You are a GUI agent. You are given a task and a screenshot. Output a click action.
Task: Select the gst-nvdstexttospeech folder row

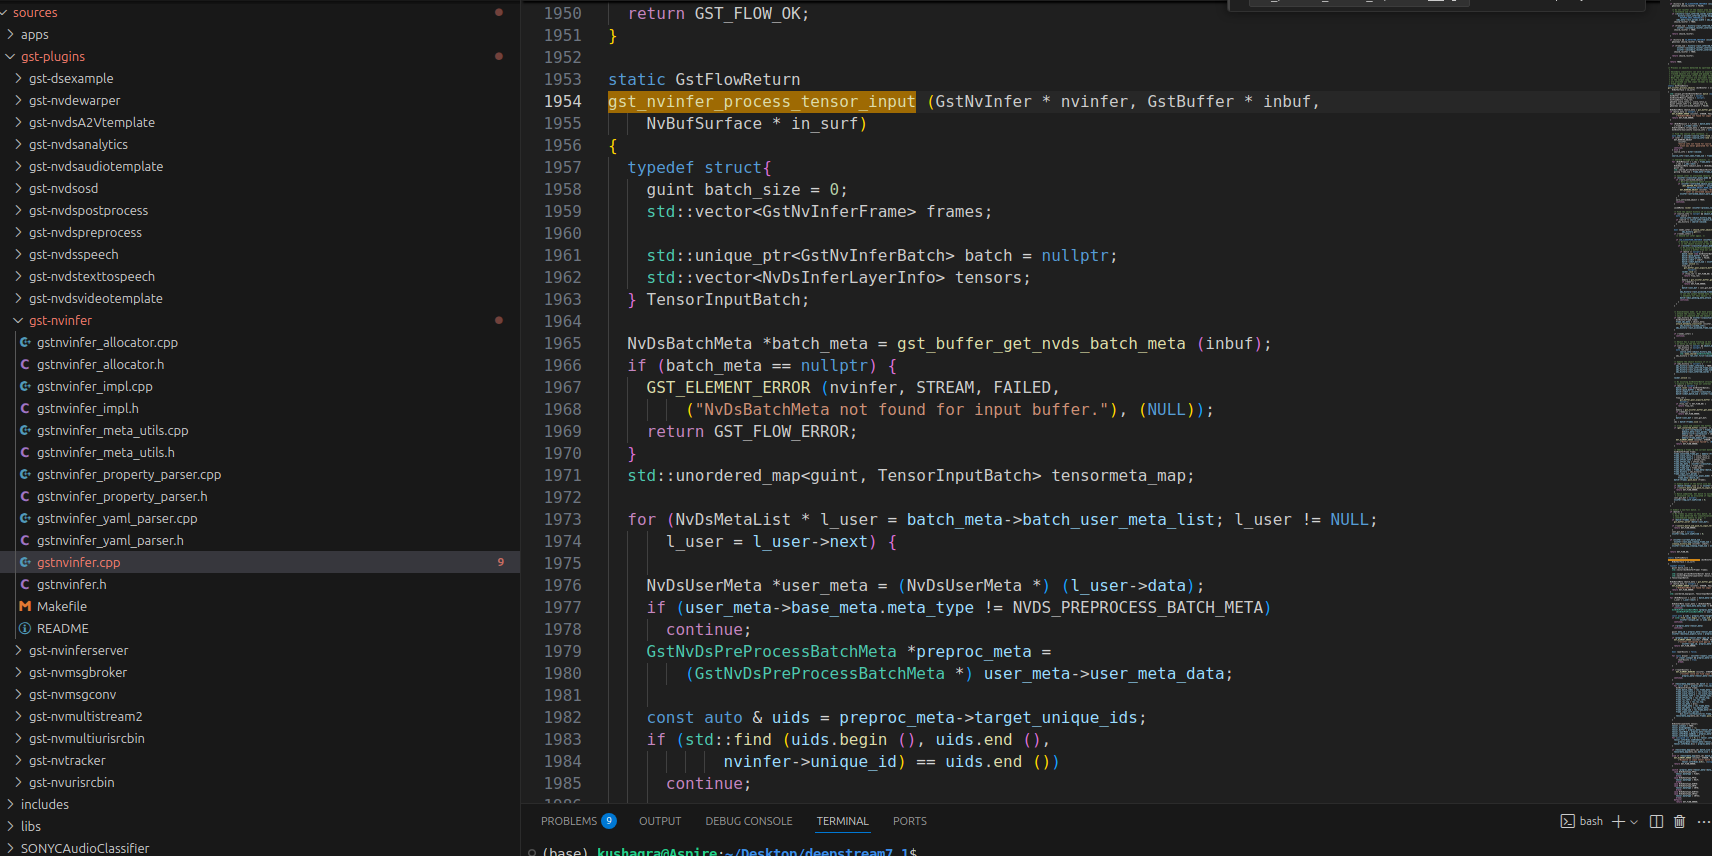260,276
